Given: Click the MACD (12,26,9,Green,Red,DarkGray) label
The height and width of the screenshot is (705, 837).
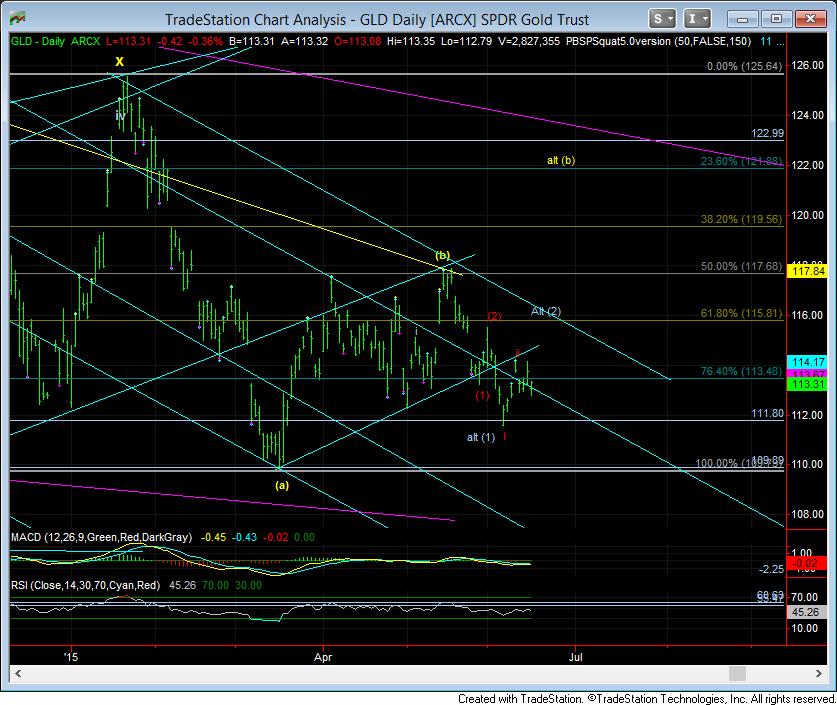Looking at the screenshot, I should point(101,537).
